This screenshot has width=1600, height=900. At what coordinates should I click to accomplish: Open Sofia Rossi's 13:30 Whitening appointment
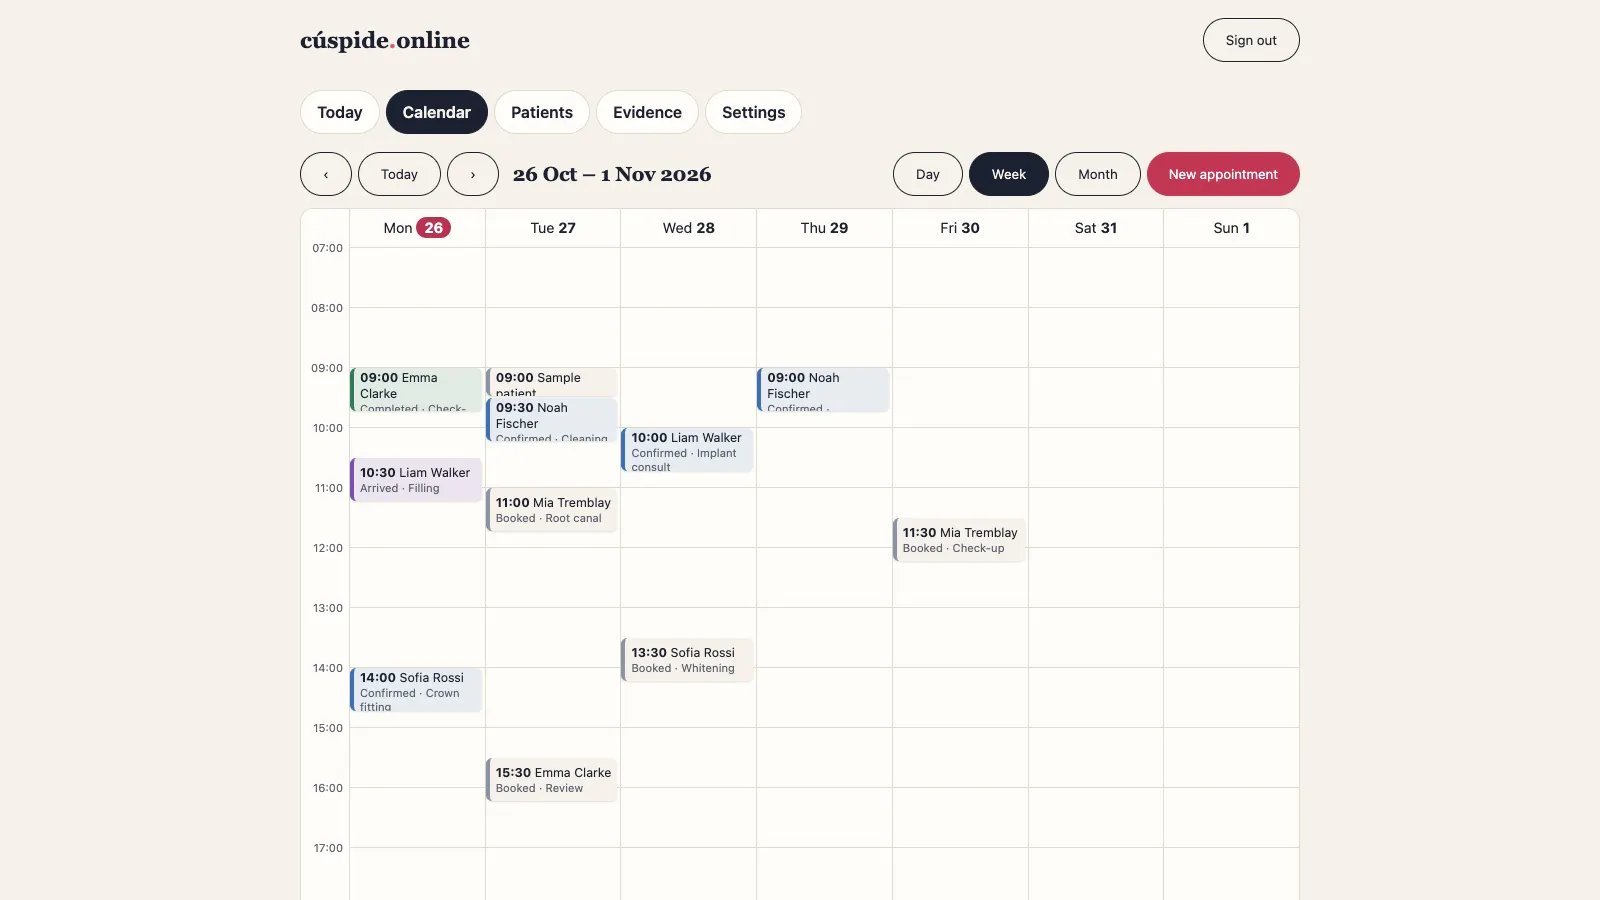pyautogui.click(x=687, y=660)
